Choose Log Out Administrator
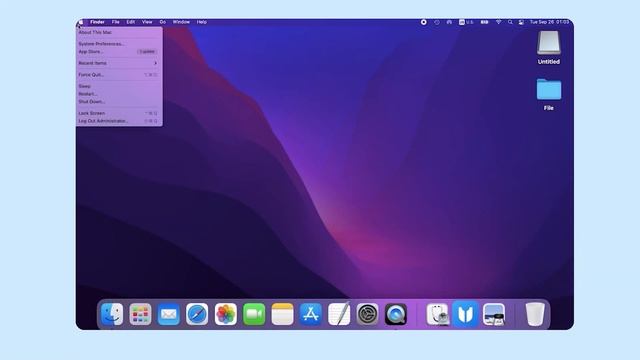This screenshot has height=360, width=640. pos(119,121)
